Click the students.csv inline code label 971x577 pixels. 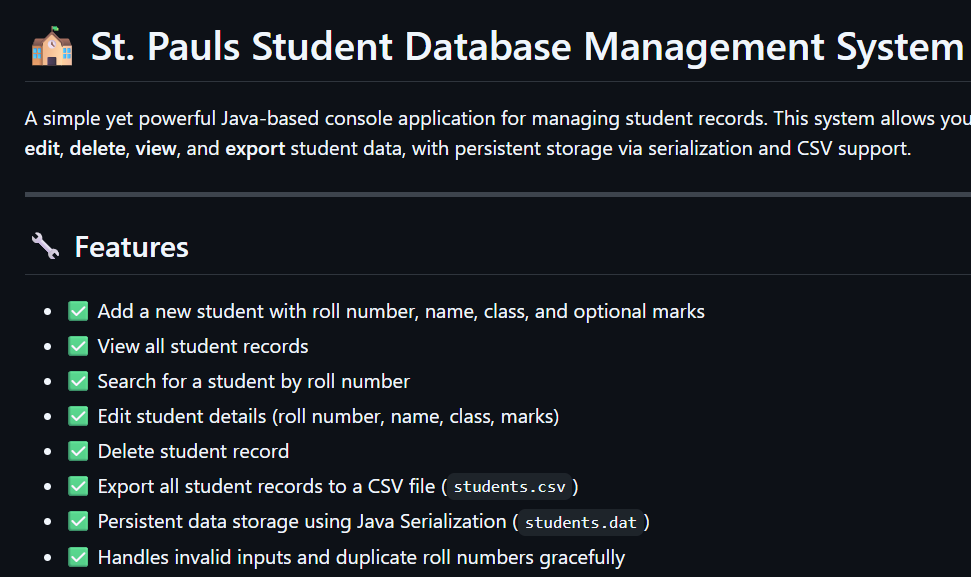510,487
